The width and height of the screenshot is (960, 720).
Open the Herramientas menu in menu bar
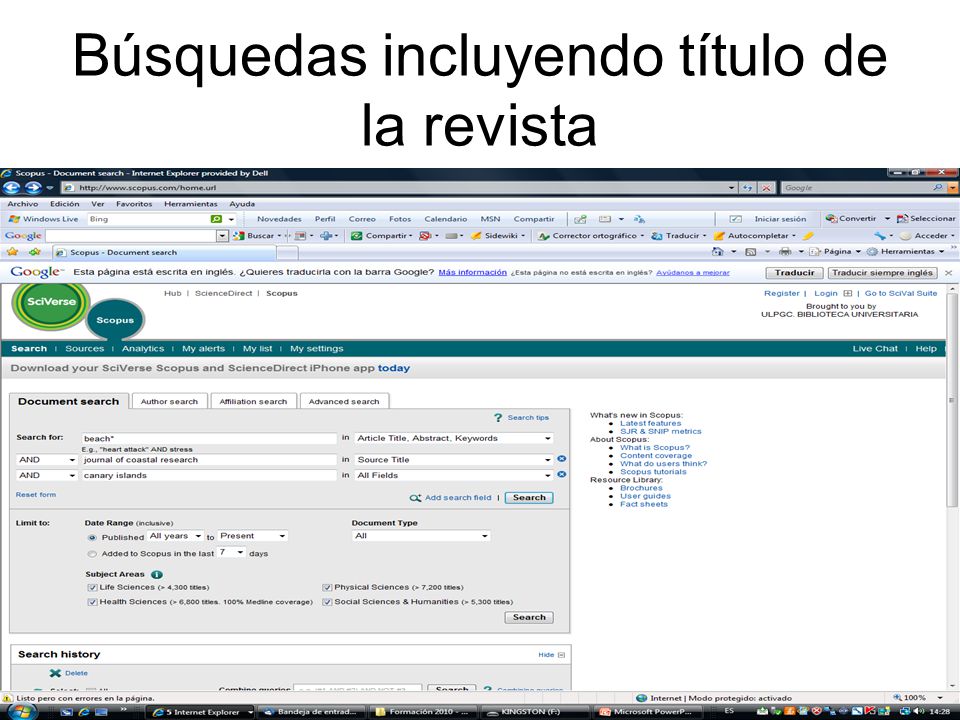coord(190,204)
